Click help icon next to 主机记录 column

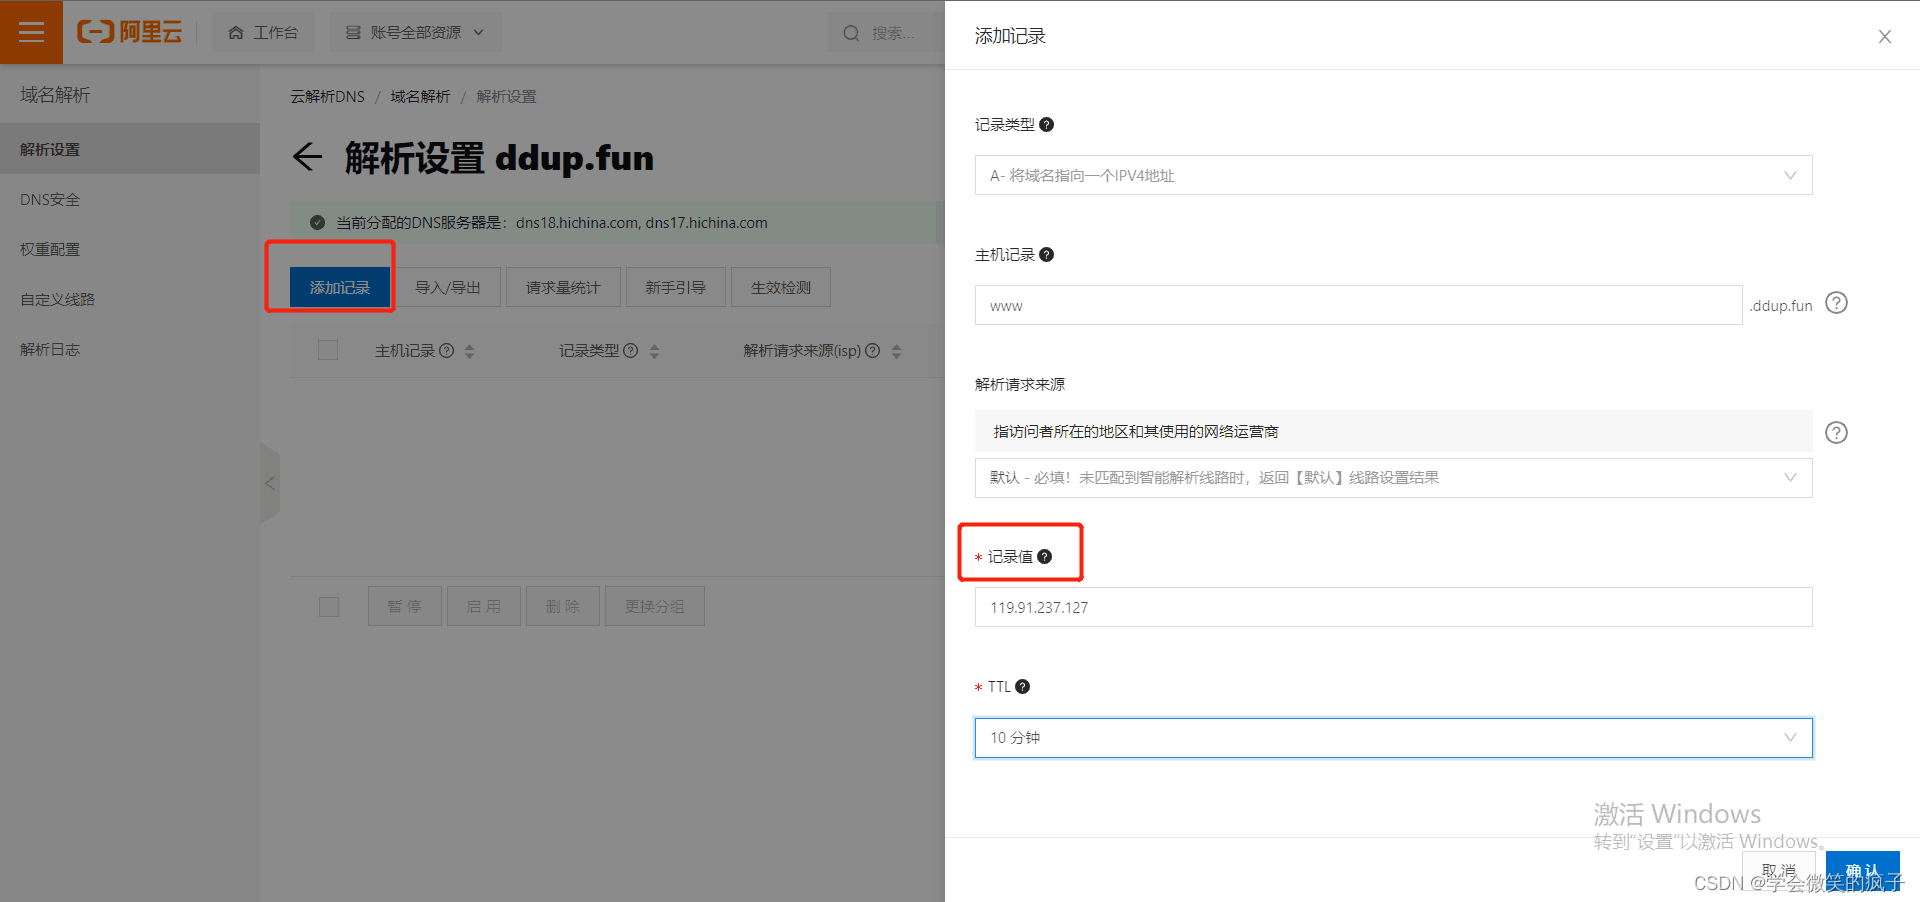447,351
